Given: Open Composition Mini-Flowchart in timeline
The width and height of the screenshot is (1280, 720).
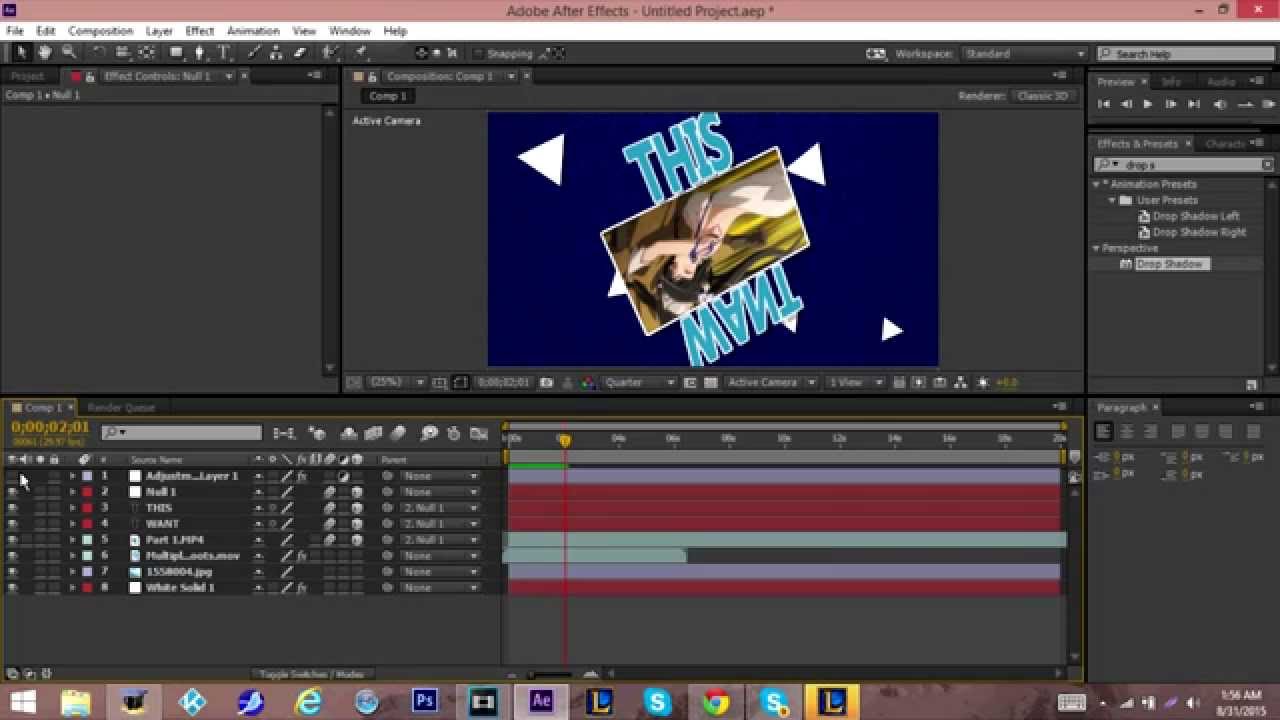Looking at the screenshot, I should pos(284,433).
